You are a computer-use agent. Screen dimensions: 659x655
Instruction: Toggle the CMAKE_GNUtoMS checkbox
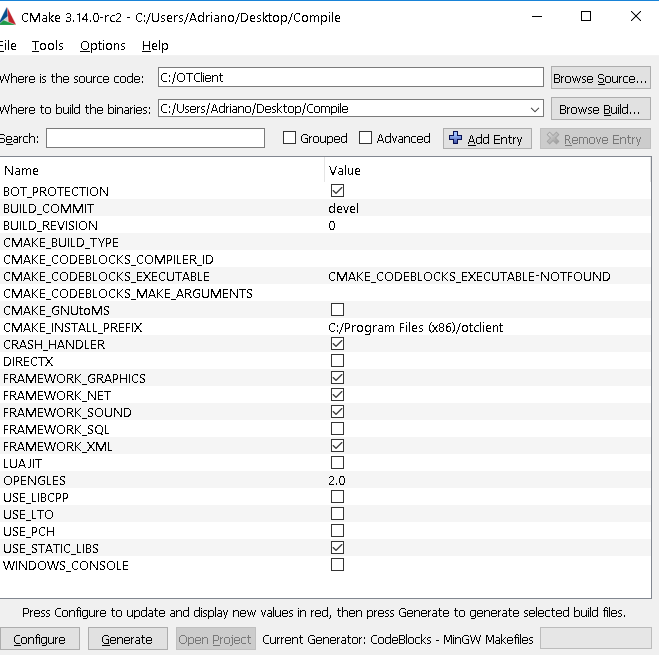337,309
